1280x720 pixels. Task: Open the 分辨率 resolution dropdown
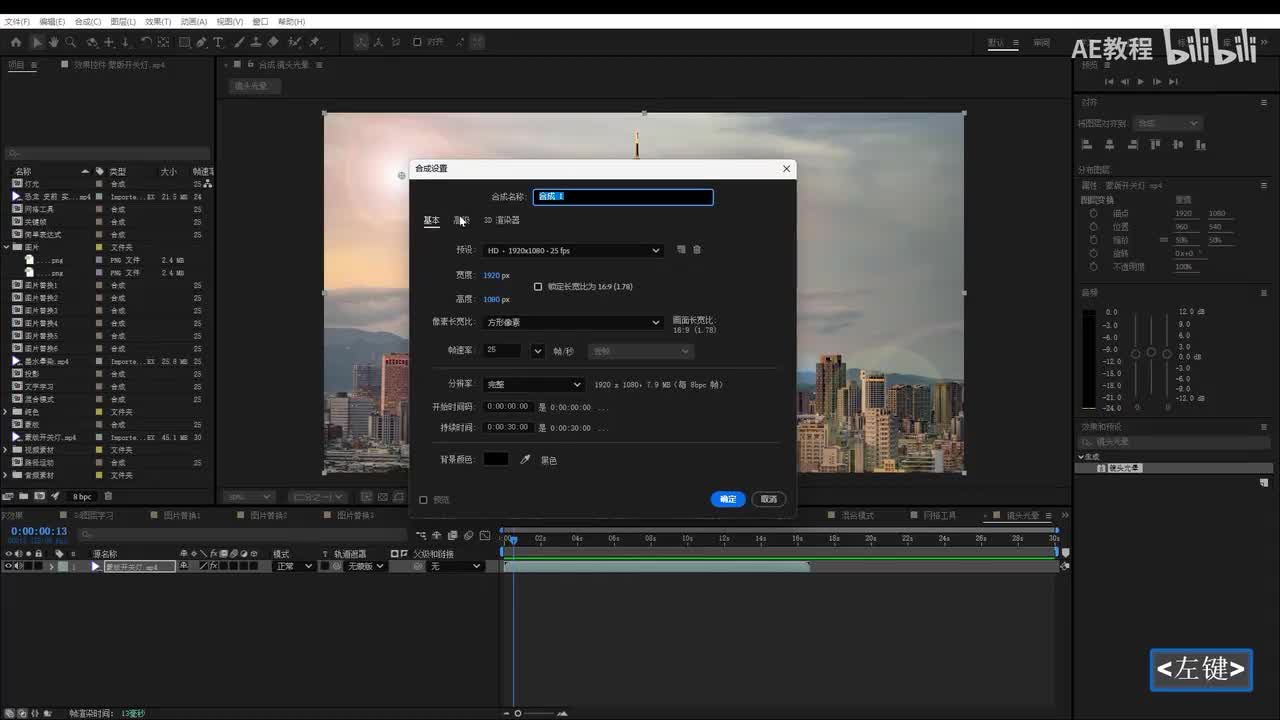533,385
